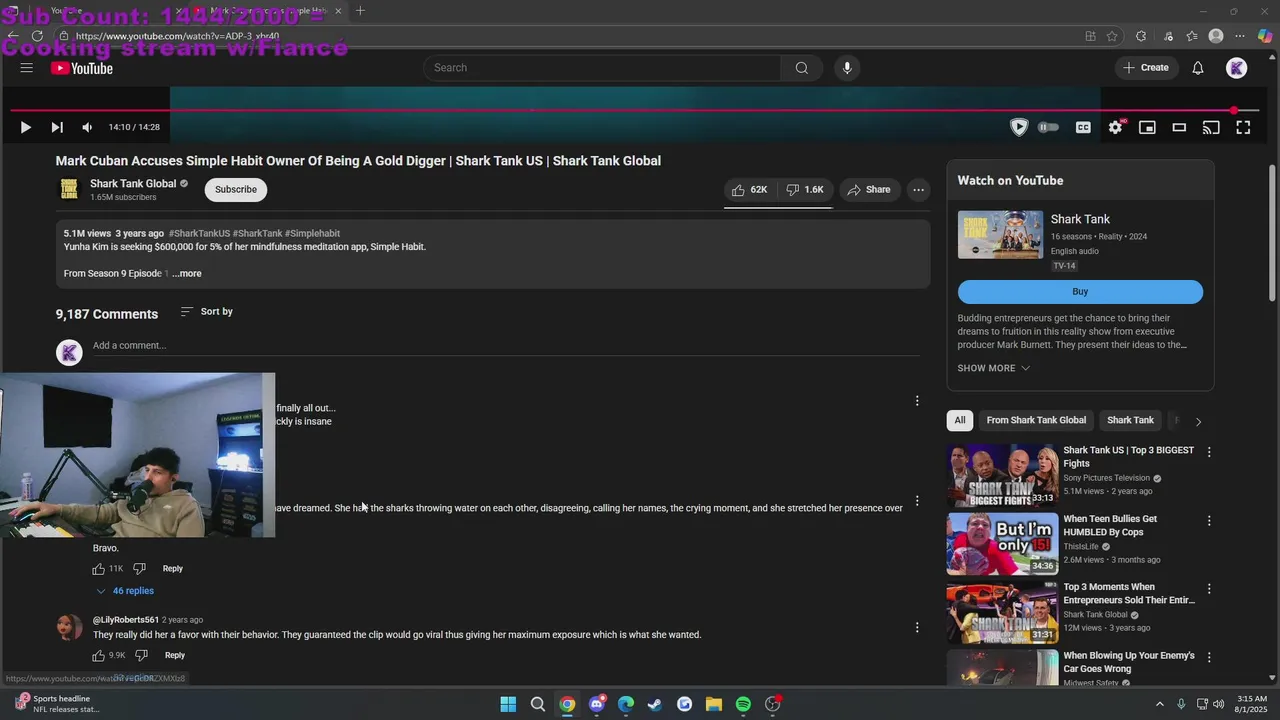Skip to the next video
The height and width of the screenshot is (720, 1280).
click(x=57, y=127)
